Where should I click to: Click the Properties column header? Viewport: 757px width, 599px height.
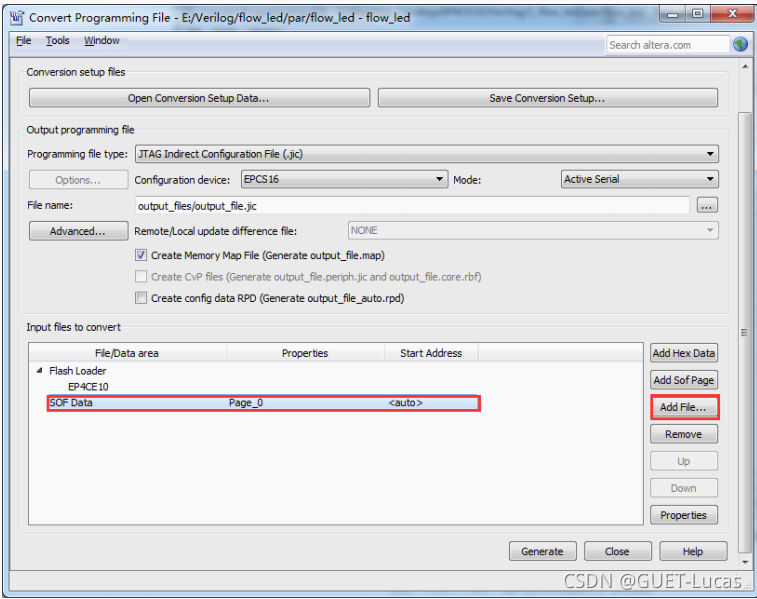(305, 353)
